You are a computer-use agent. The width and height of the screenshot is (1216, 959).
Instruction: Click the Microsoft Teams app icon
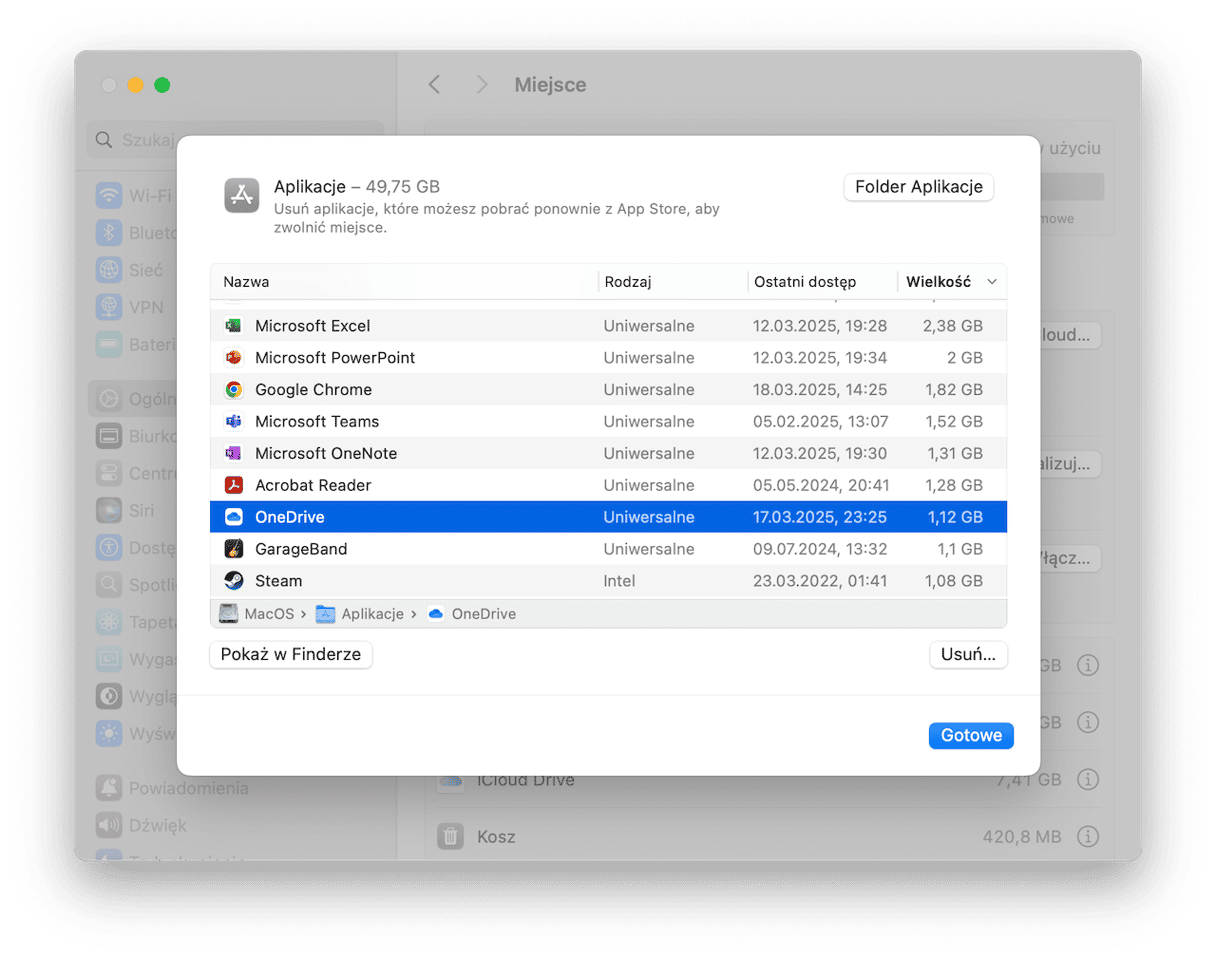pyautogui.click(x=233, y=422)
